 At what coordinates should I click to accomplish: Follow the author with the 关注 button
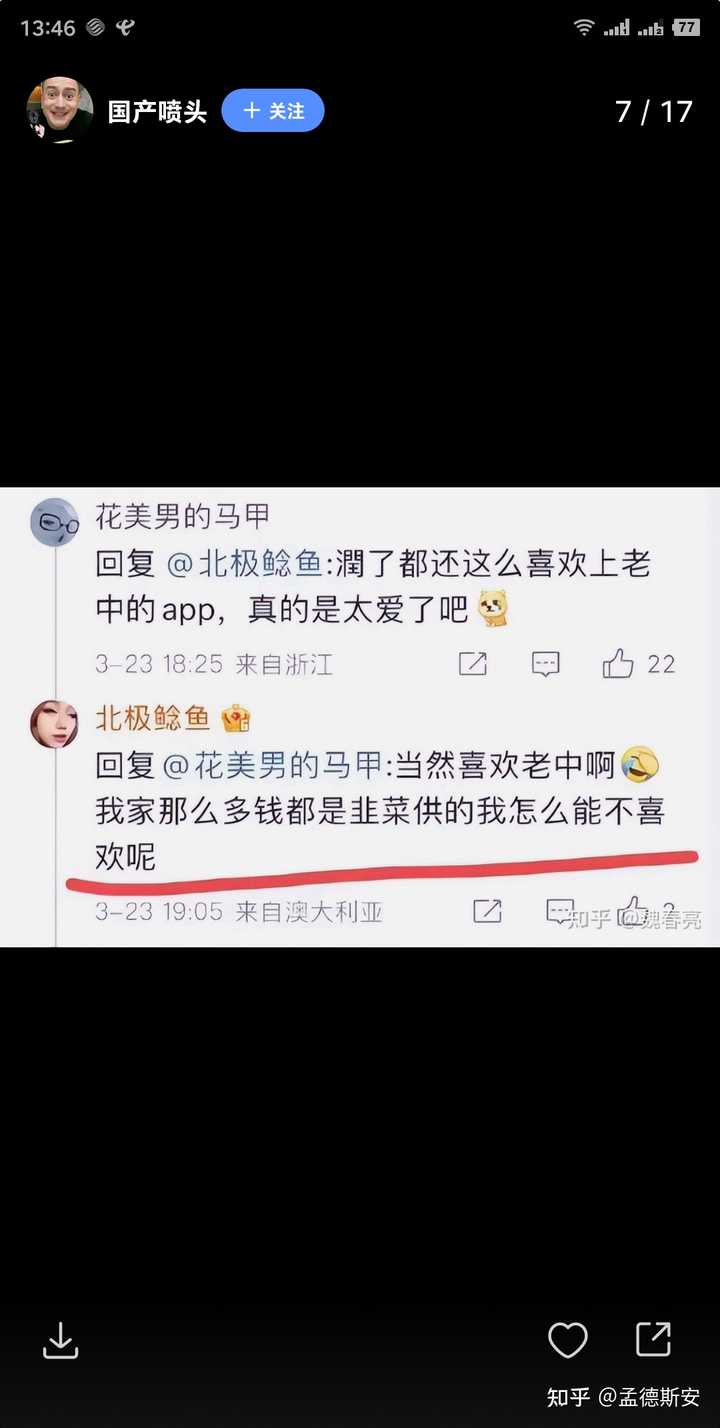[273, 111]
